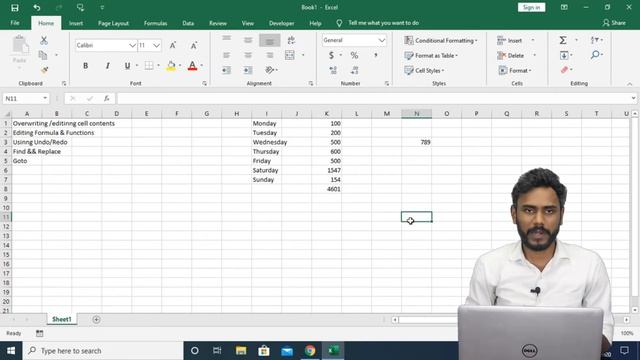Switch to the Page Layout tab
Screen dimensions: 640x360
click(x=113, y=23)
